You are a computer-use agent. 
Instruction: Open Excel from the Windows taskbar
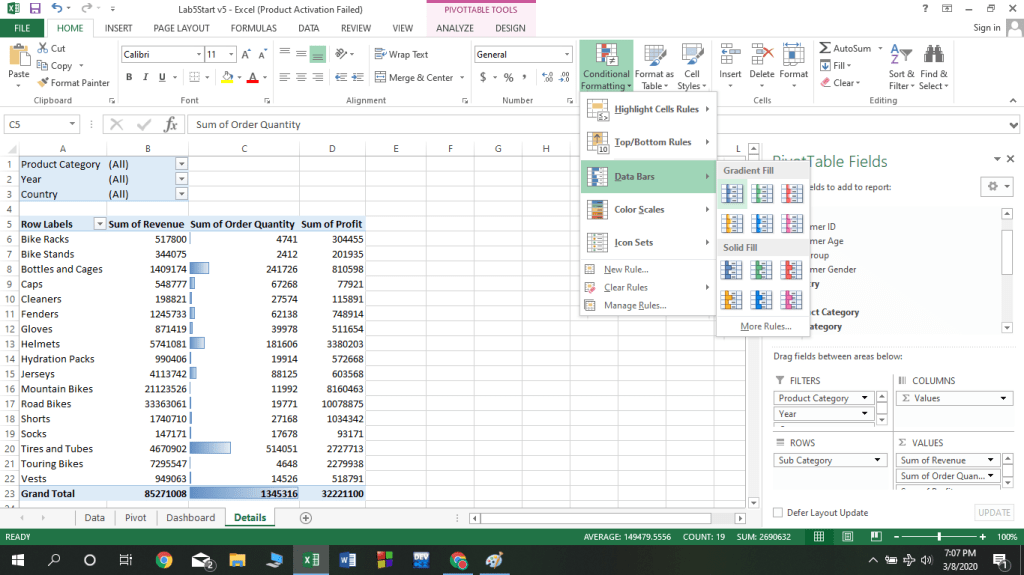click(x=310, y=559)
